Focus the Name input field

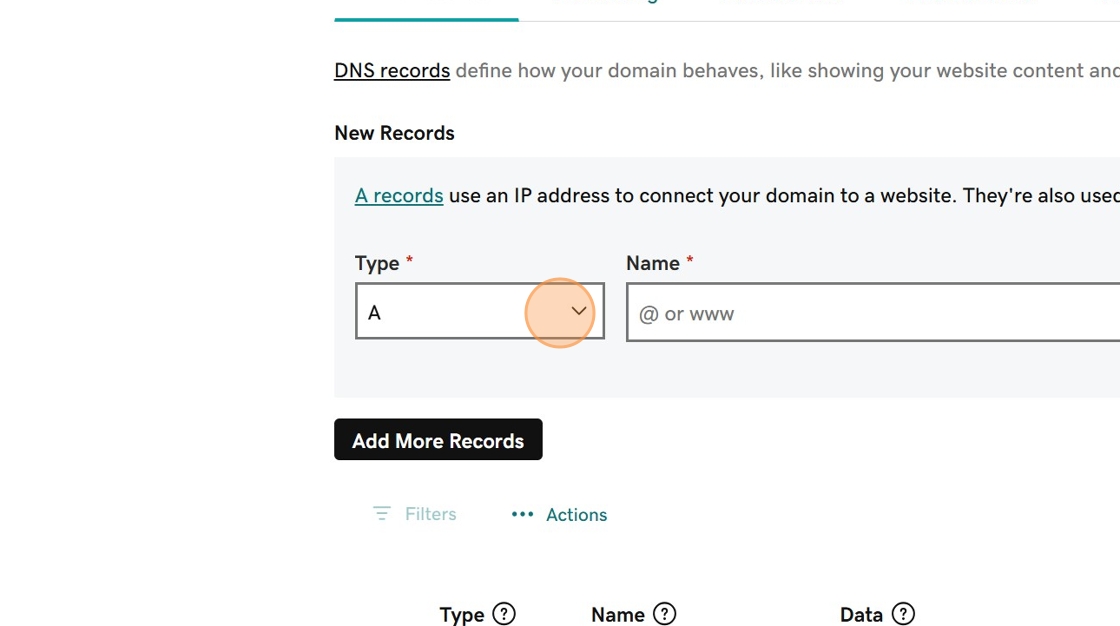[872, 313]
